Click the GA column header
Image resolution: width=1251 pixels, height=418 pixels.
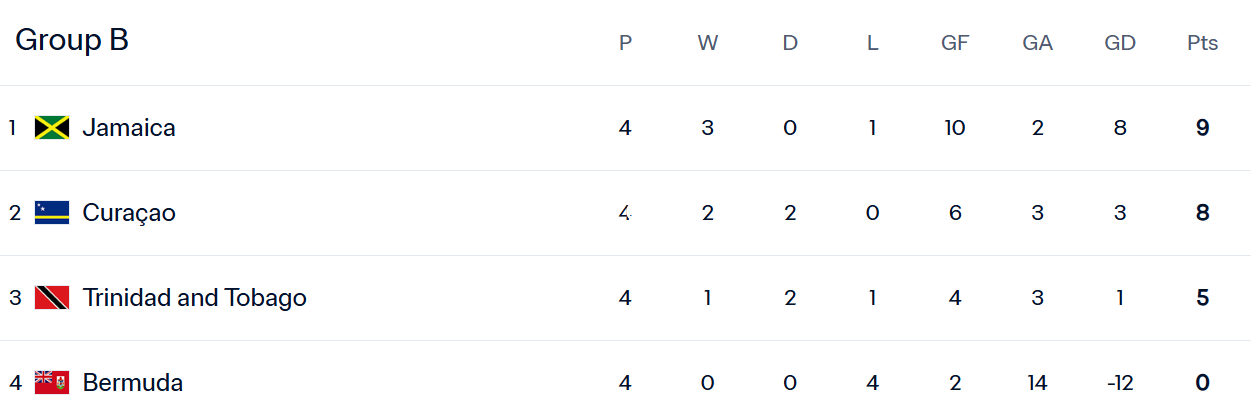(x=1037, y=43)
